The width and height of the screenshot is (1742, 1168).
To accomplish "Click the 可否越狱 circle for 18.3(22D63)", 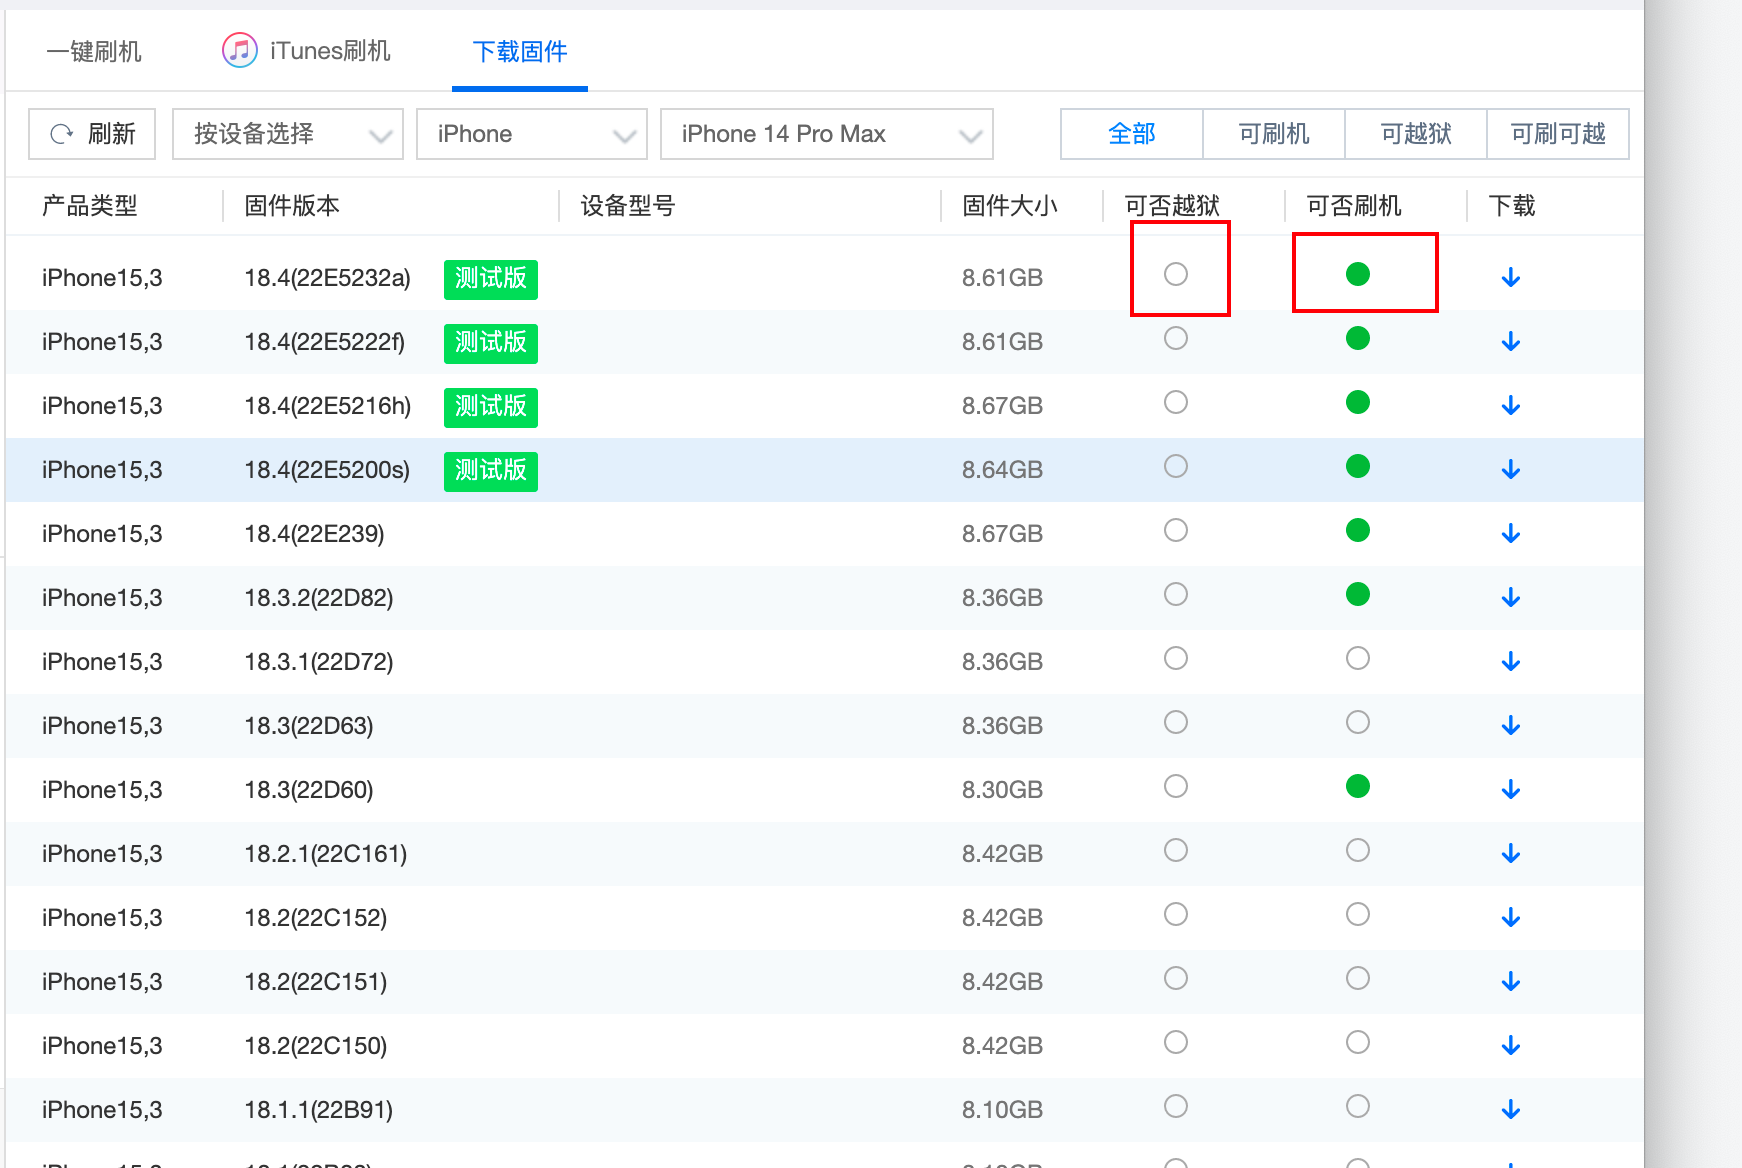I will (1175, 722).
